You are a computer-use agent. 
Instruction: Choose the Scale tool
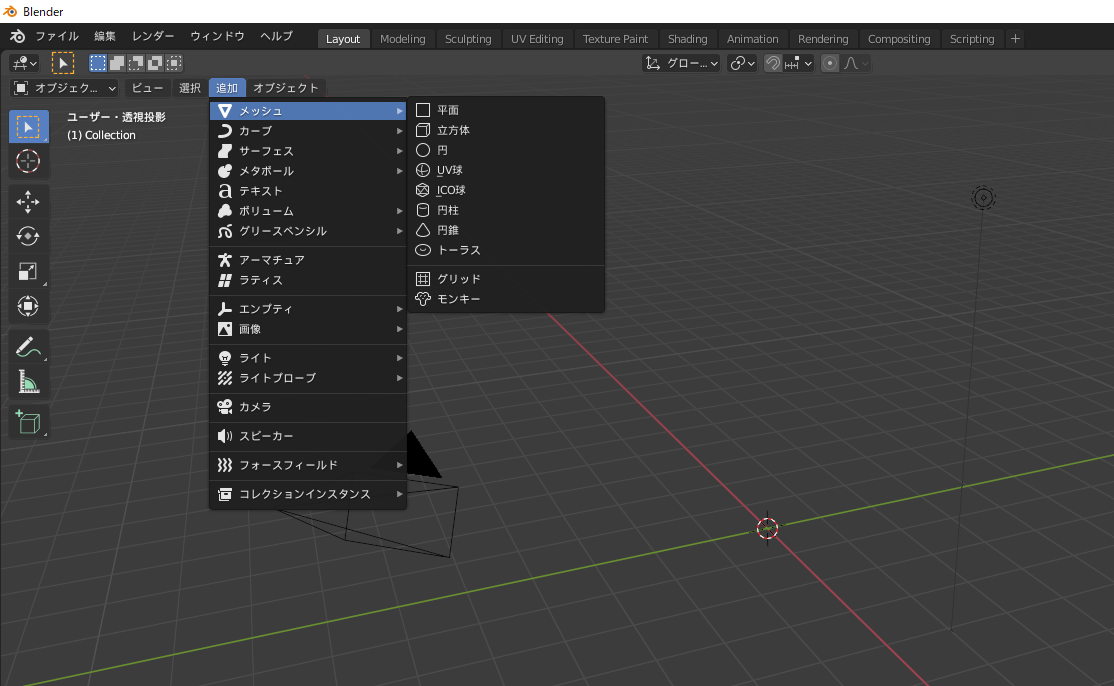[x=28, y=271]
